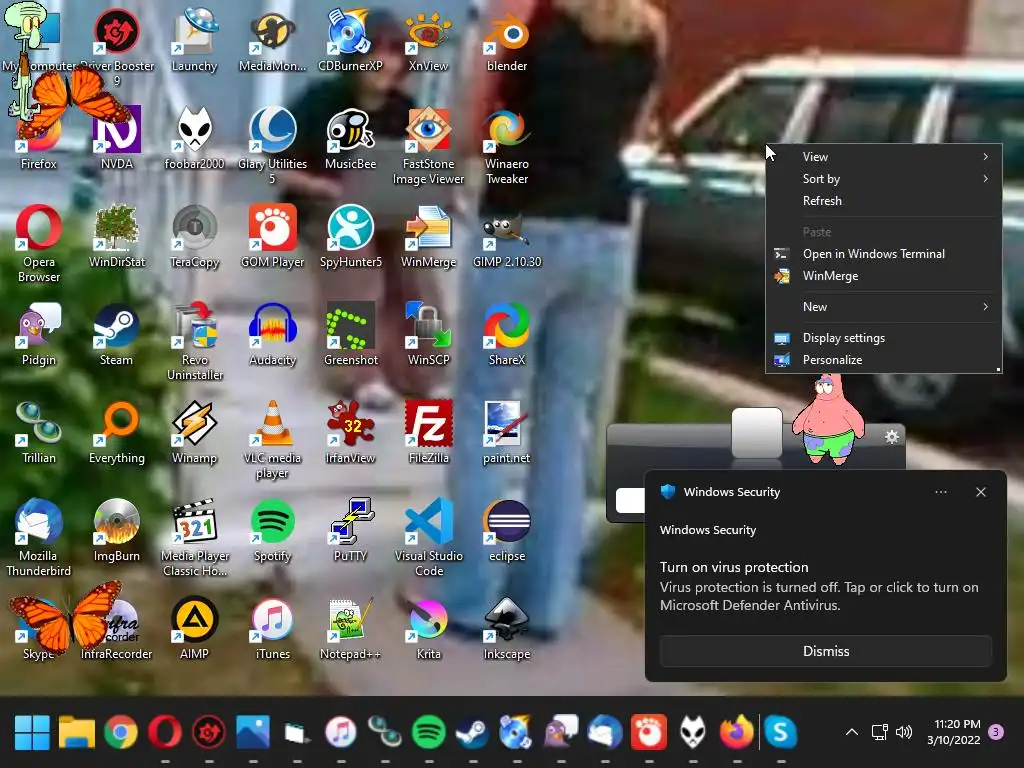Viewport: 1024px width, 768px height.
Task: Select the foobar2000 desktop icon
Action: click(x=194, y=137)
